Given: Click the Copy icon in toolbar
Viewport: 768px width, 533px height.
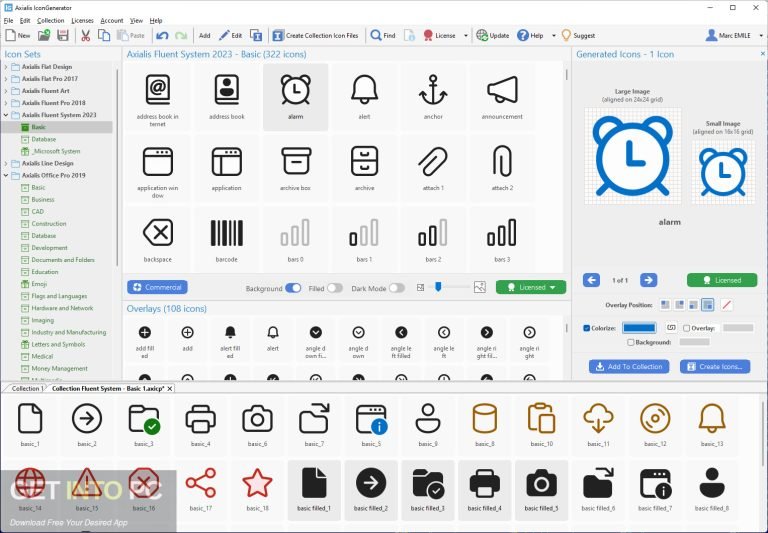Looking at the screenshot, I should (104, 35).
